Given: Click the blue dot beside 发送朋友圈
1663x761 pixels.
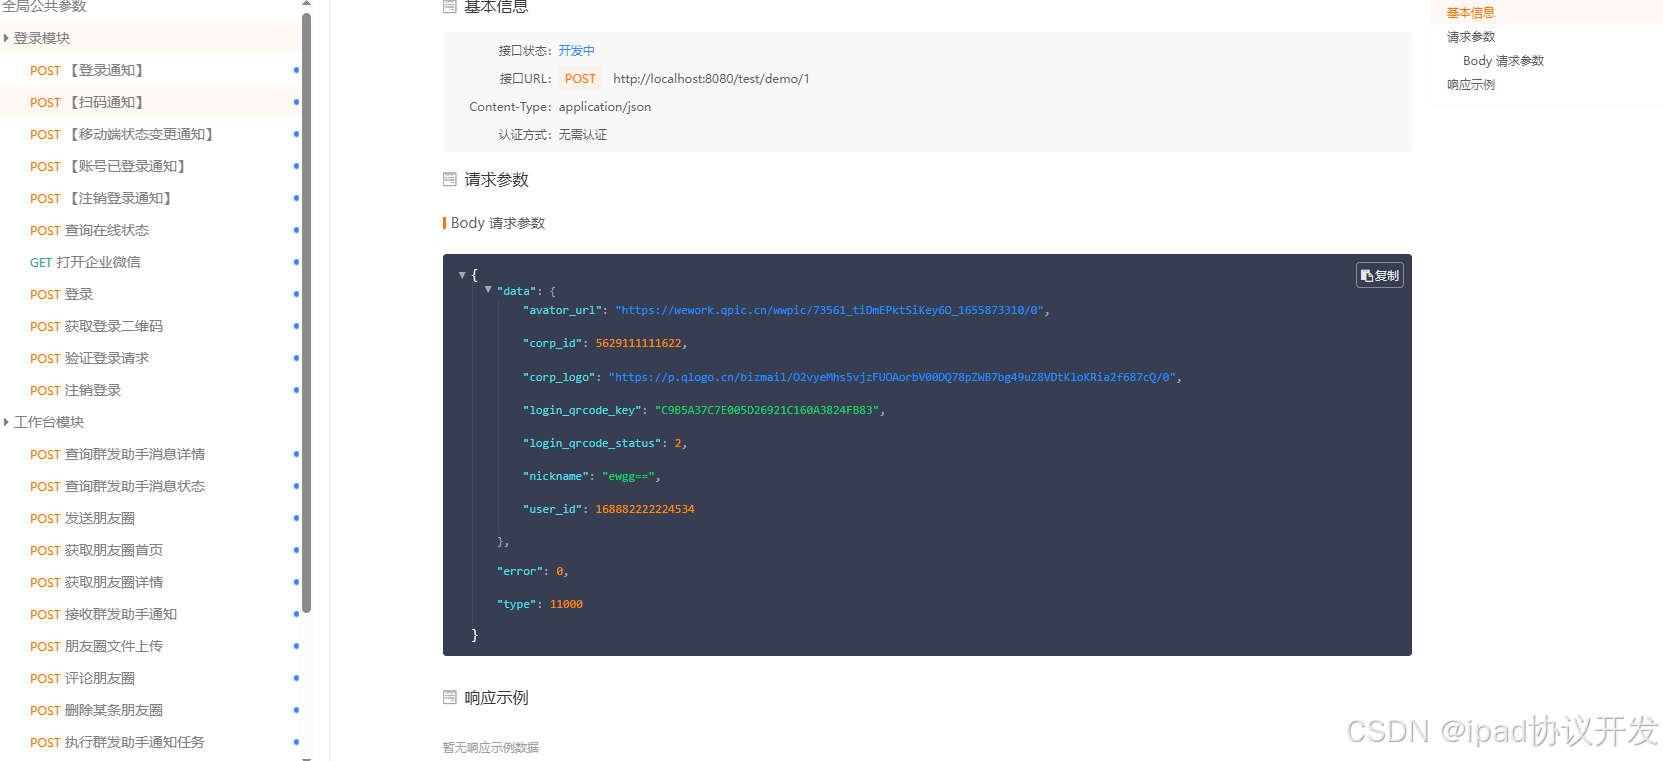Looking at the screenshot, I should (296, 518).
